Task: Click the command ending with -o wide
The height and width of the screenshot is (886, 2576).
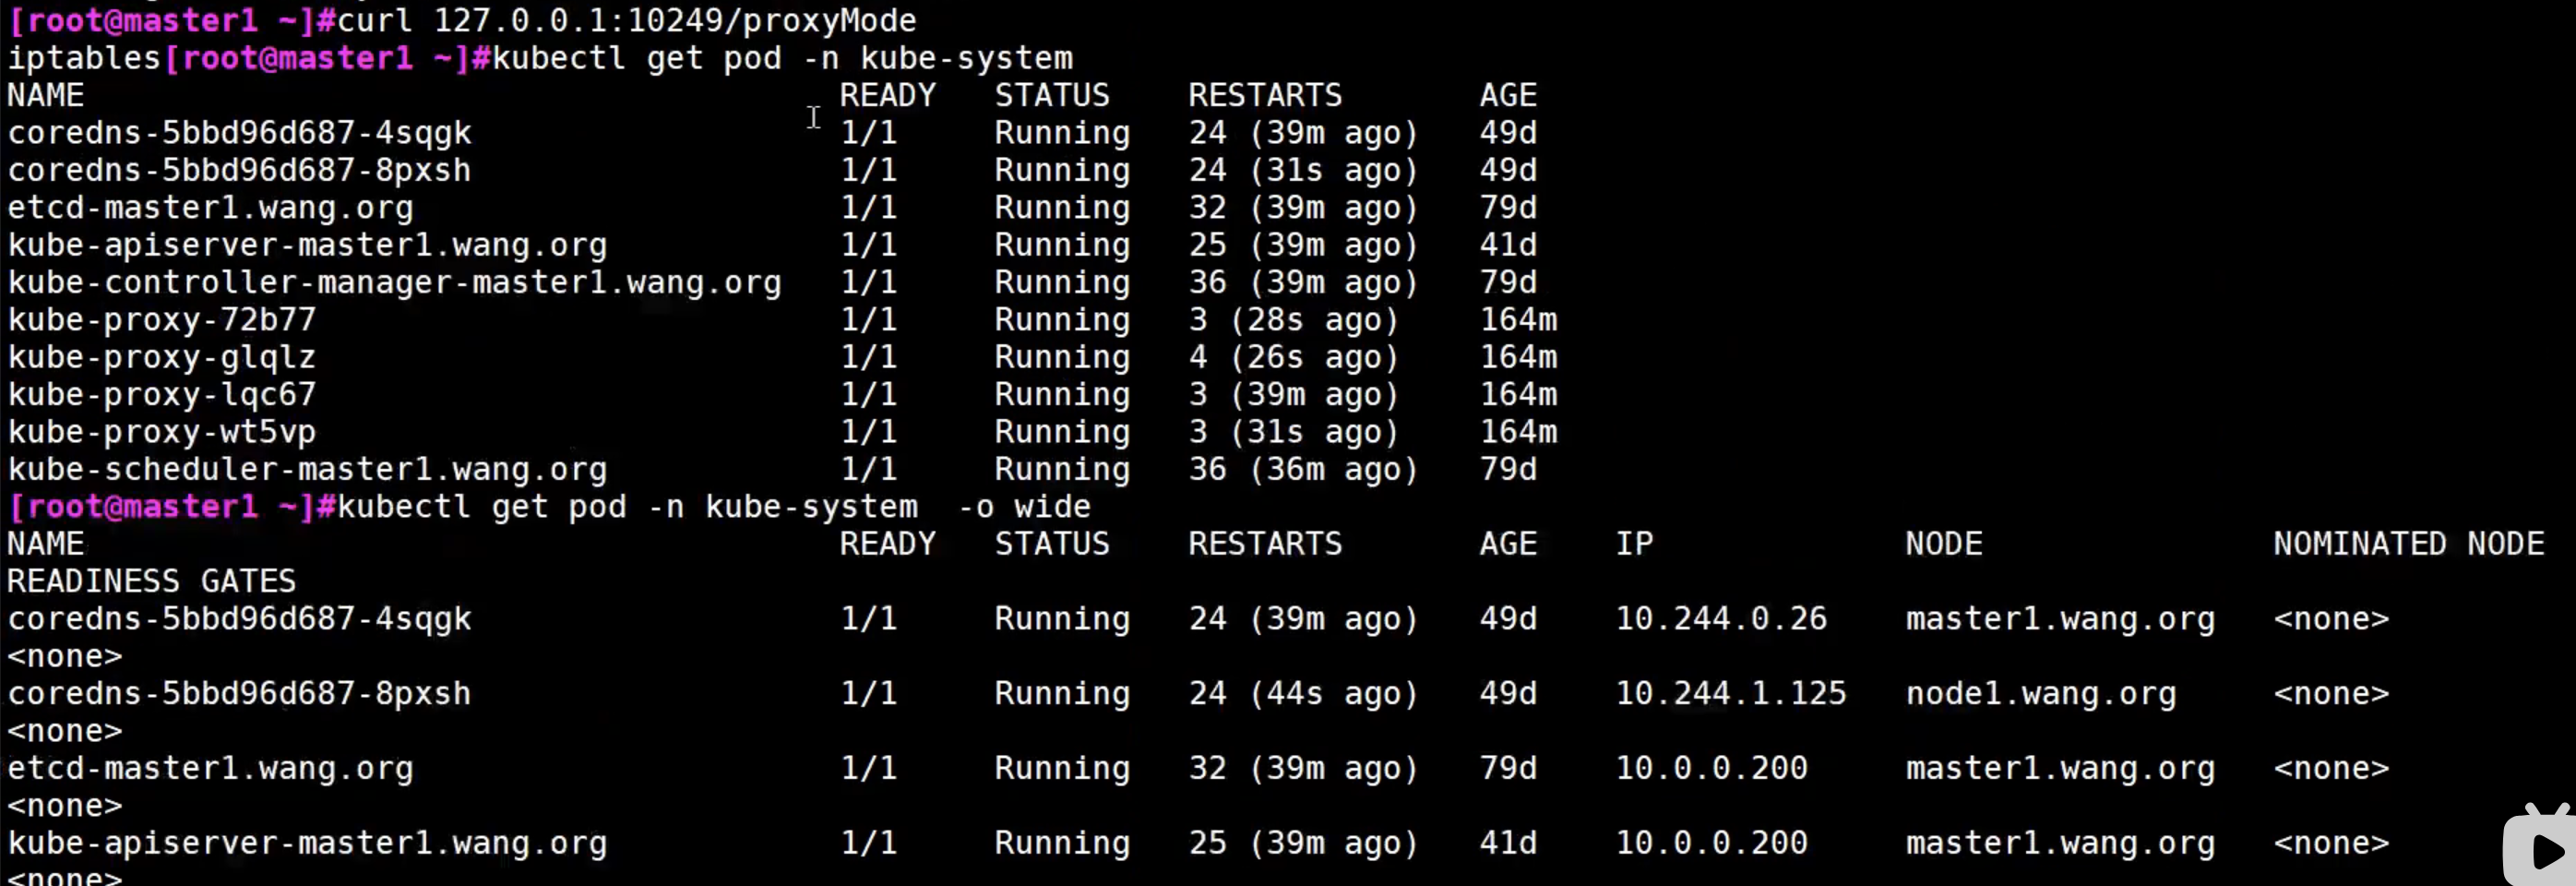Action: click(x=713, y=507)
